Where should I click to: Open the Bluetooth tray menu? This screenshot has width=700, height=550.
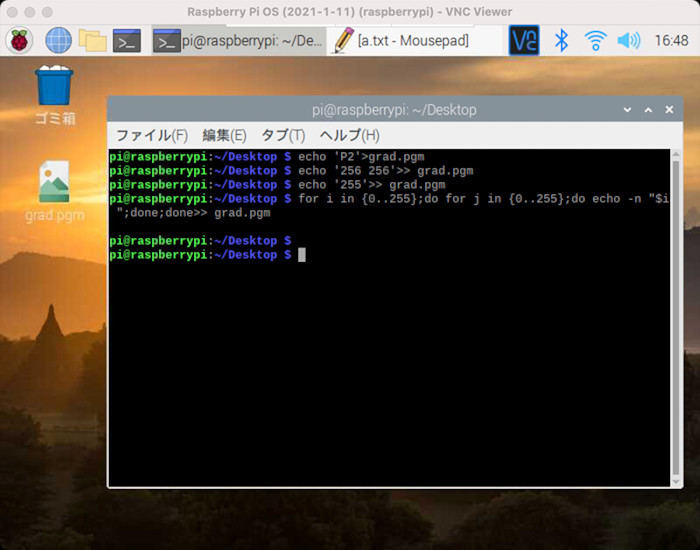coord(561,41)
